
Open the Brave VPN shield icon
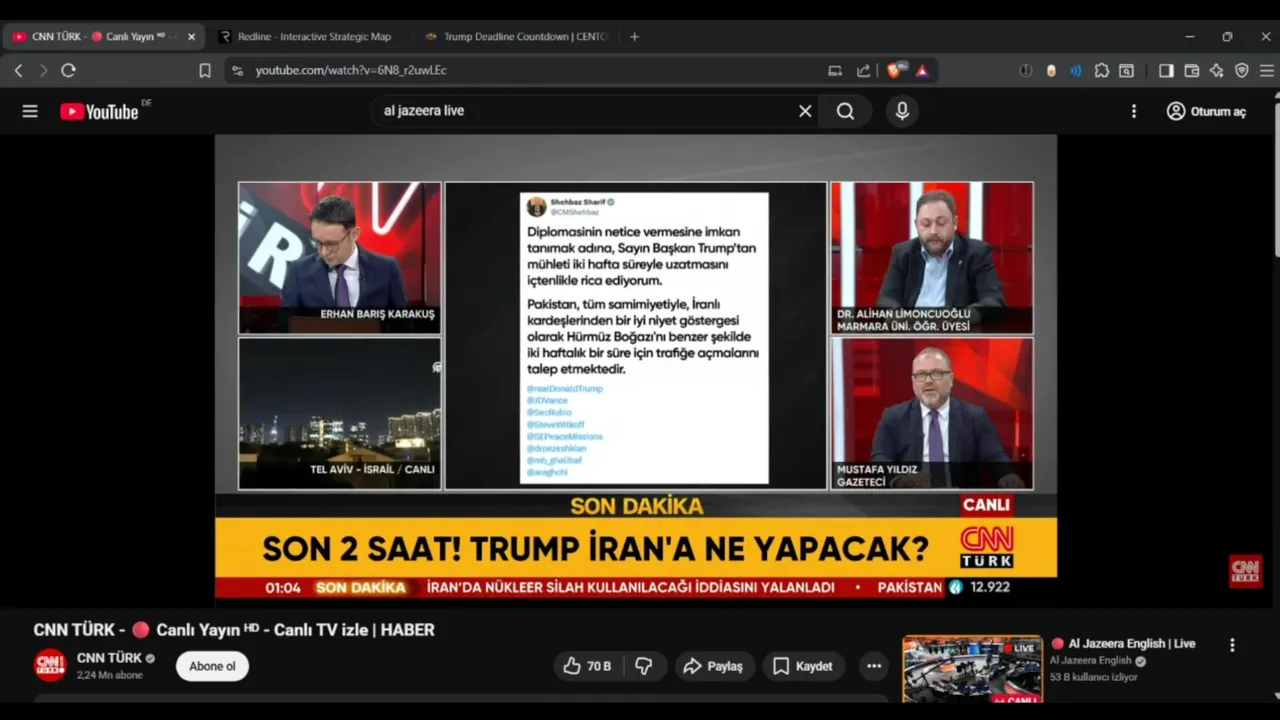point(1242,70)
